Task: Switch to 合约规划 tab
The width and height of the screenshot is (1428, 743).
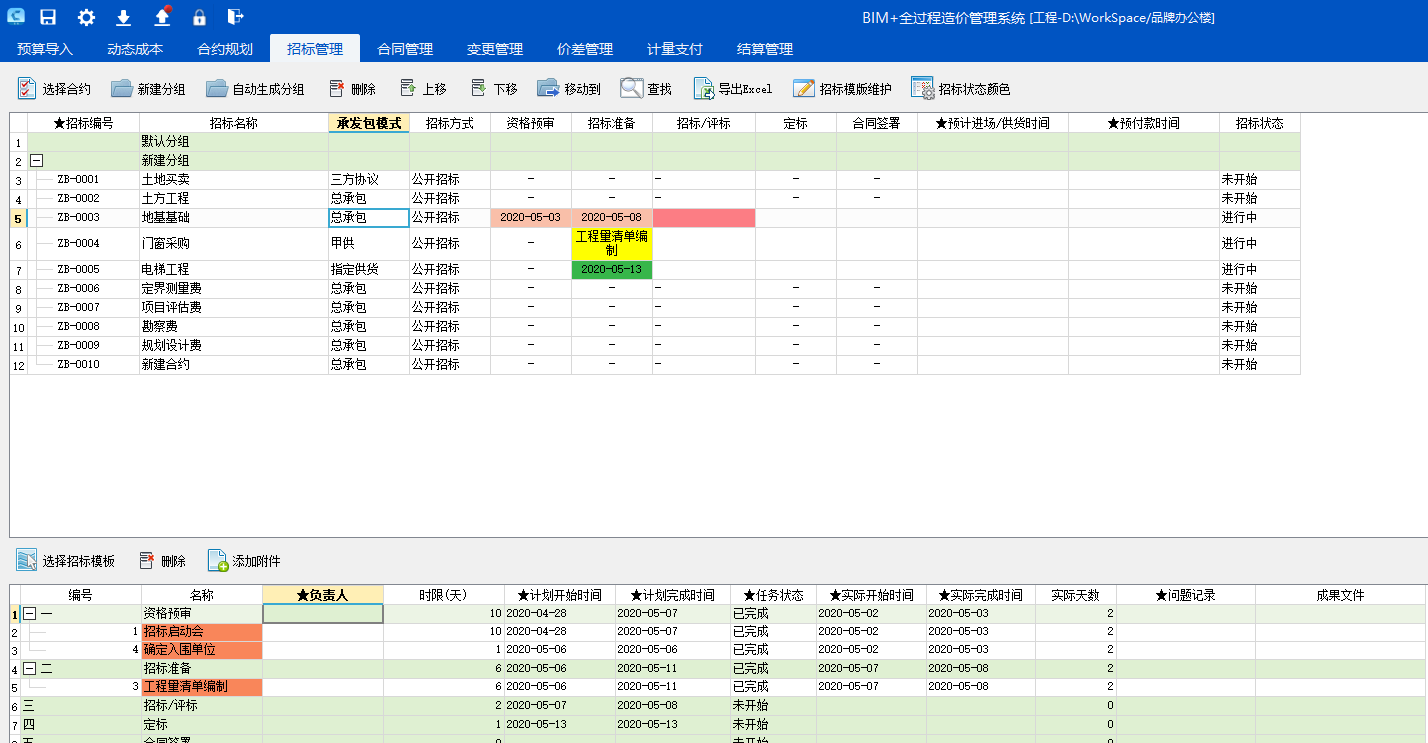Action: click(225, 49)
